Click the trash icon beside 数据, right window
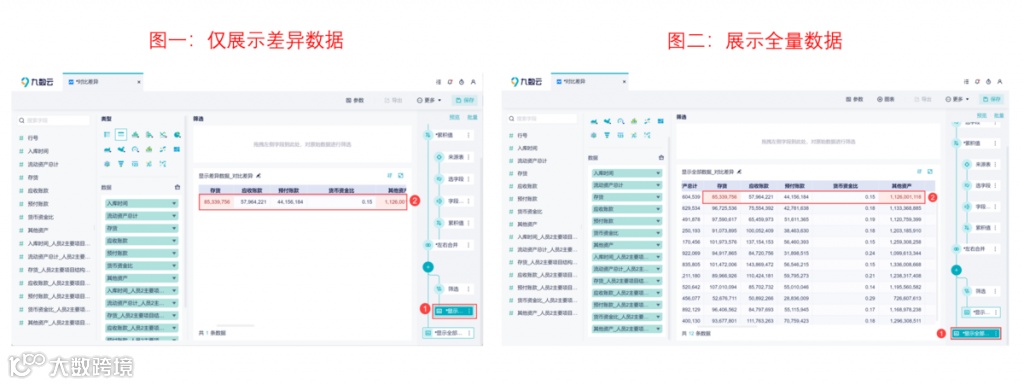 (662, 157)
